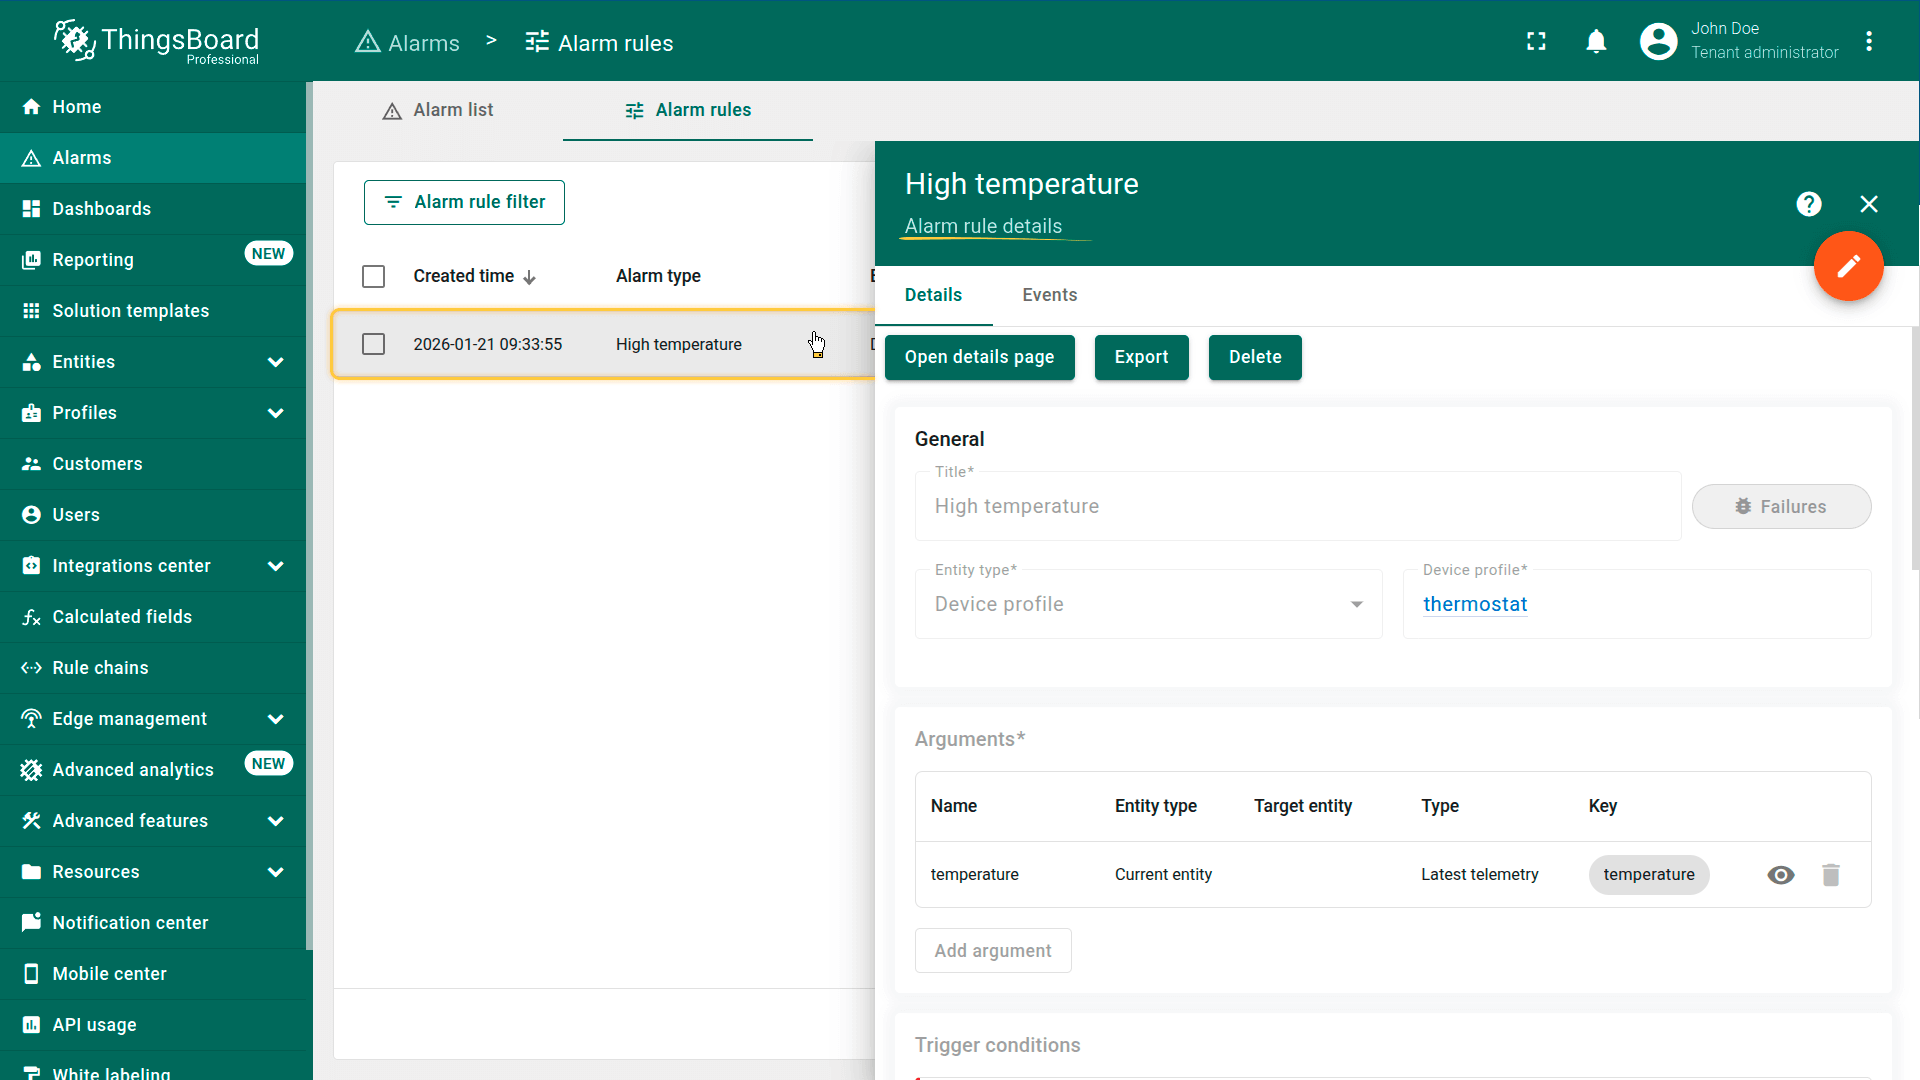Screen dimensions: 1920x1080
Task: Open the thermostat device profile link
Action: click(x=1475, y=604)
